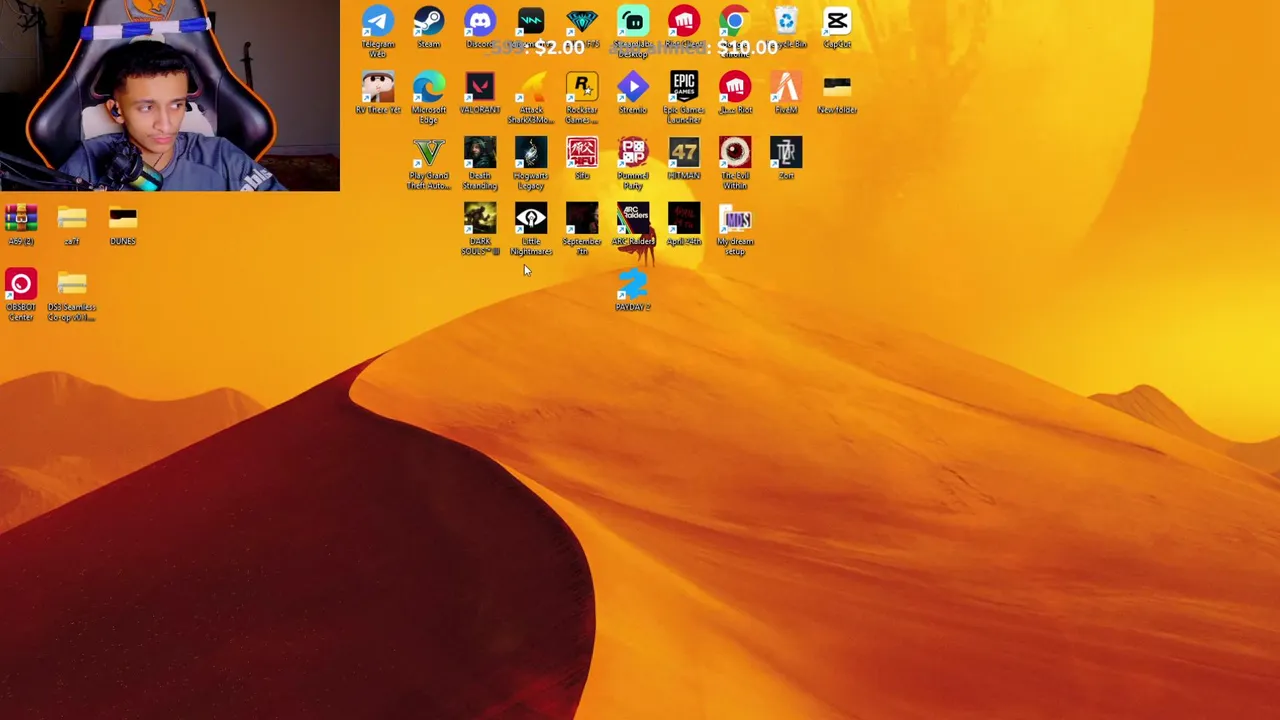Select the ARC Raiders shortcut
Screen dimensions: 1280x720
coord(633,224)
